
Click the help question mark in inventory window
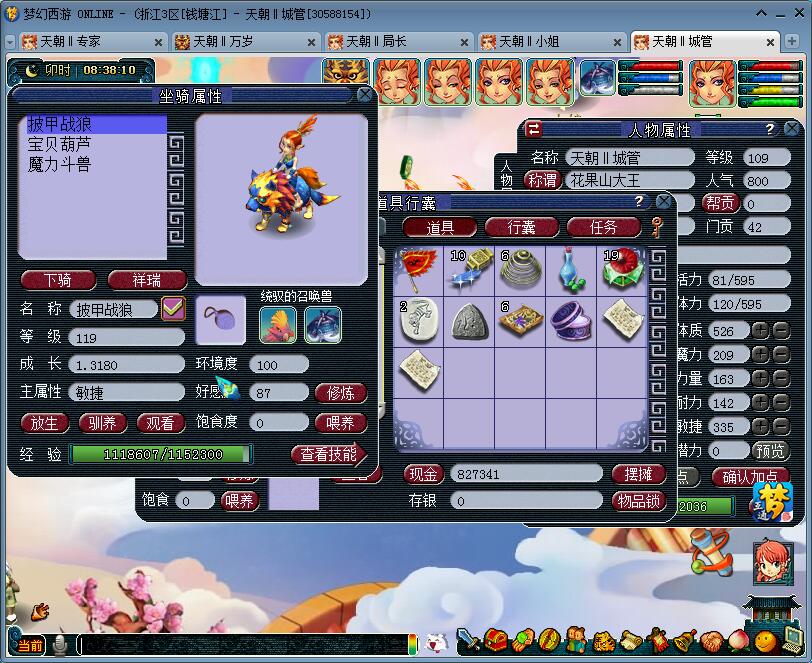coord(639,201)
